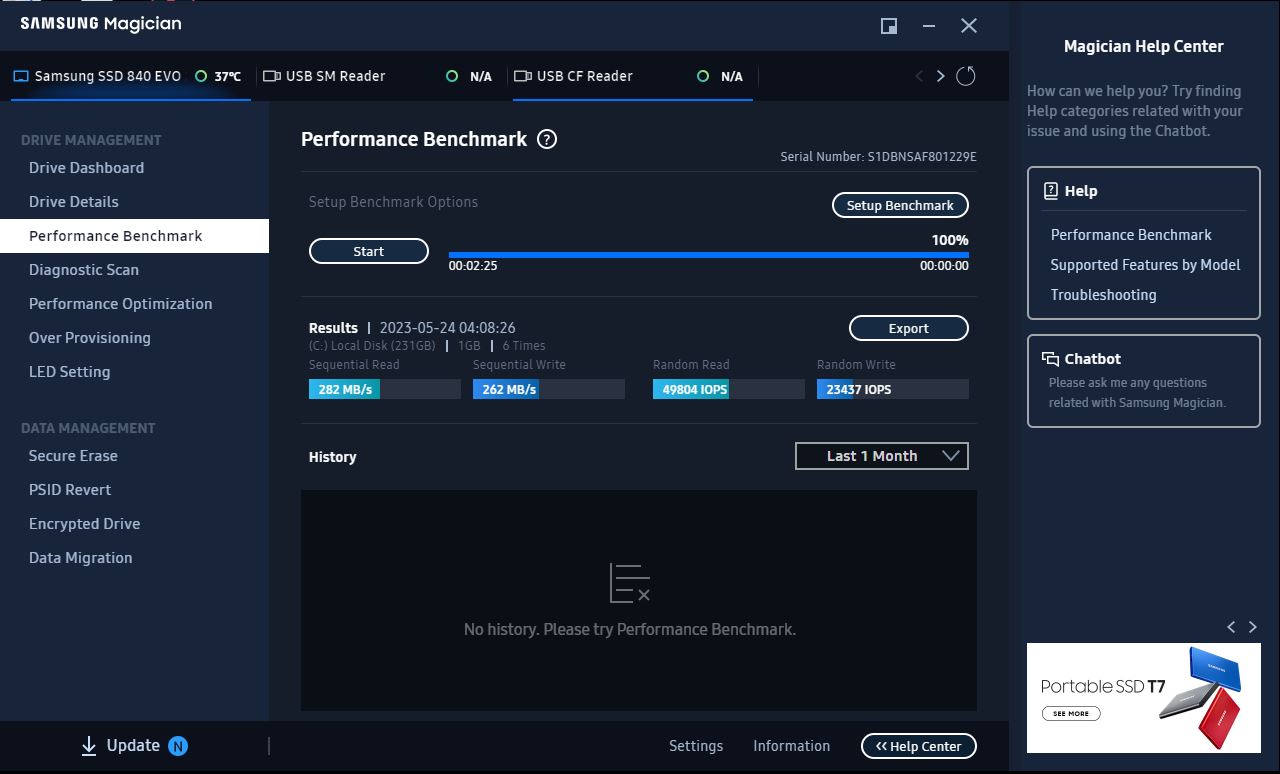Click the refresh drive list icon
1280x774 pixels.
pos(966,76)
